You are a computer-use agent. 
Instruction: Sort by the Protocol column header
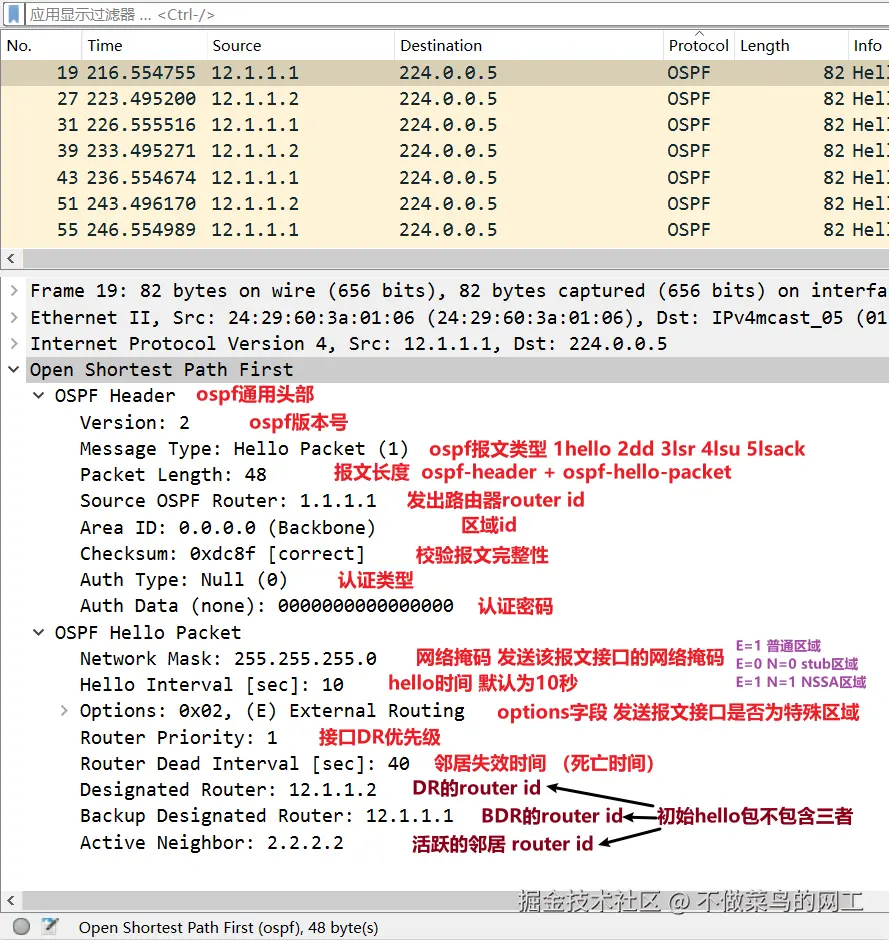point(698,46)
